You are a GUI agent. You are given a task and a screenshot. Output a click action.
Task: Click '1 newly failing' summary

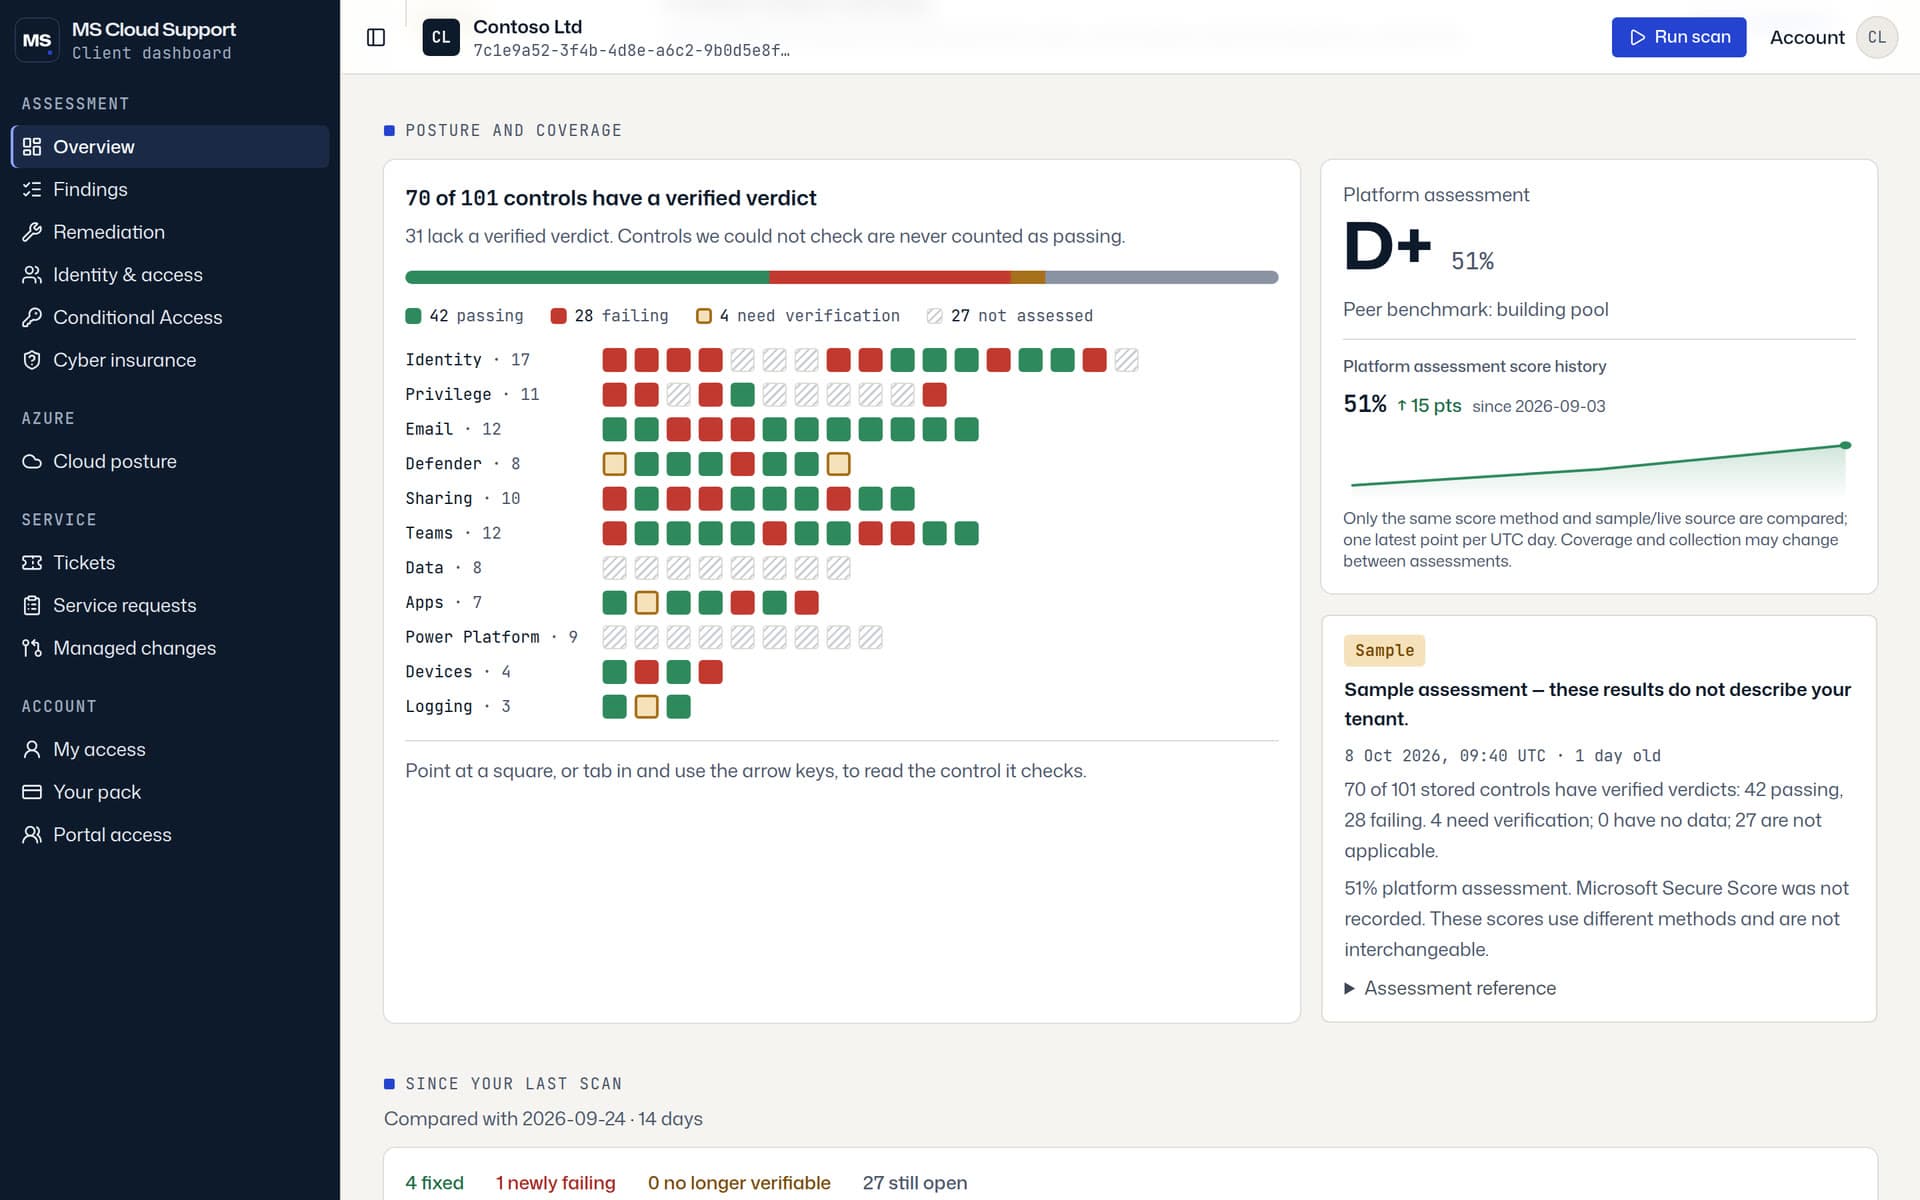556,1183
